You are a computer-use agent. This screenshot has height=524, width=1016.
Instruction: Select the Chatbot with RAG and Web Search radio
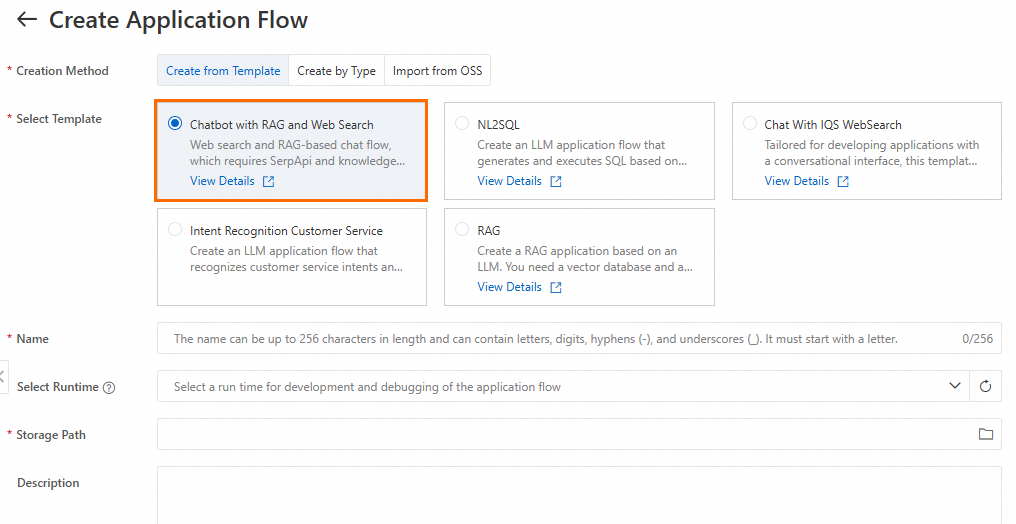pyautogui.click(x=175, y=124)
